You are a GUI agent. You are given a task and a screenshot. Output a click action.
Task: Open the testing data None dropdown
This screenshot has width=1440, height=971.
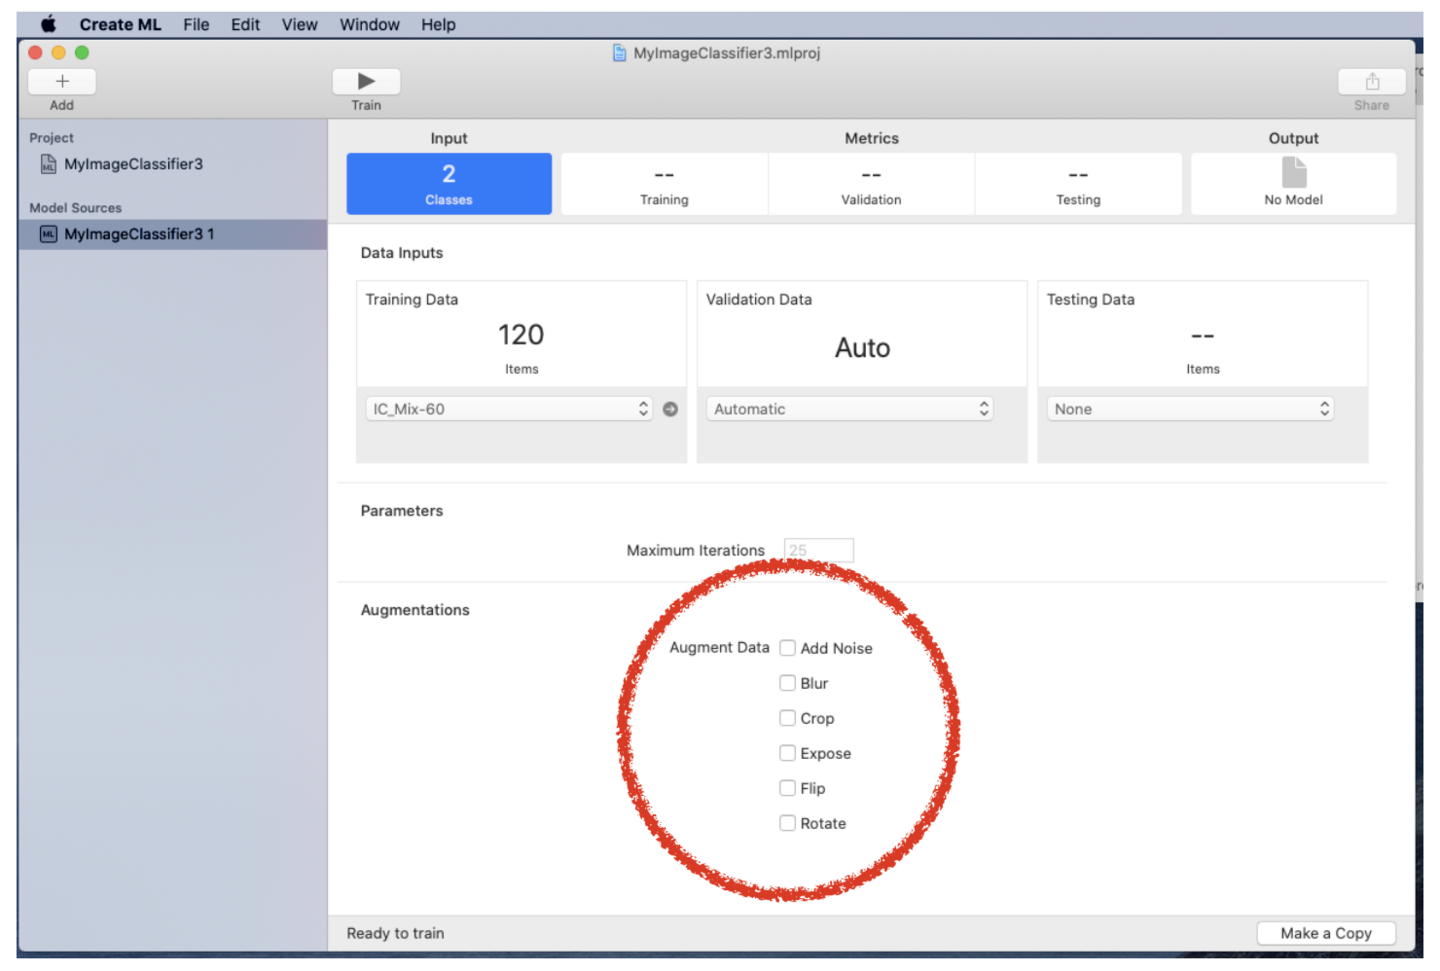[1191, 409]
